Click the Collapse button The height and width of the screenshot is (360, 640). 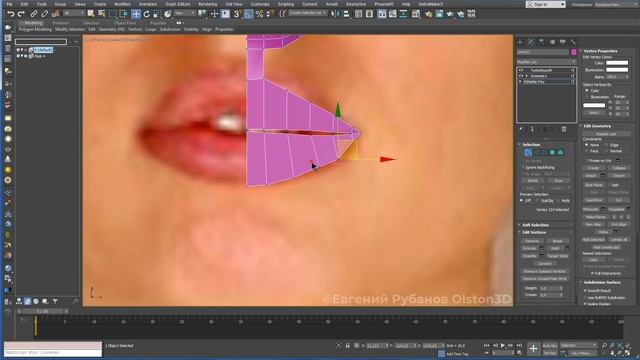click(x=619, y=168)
